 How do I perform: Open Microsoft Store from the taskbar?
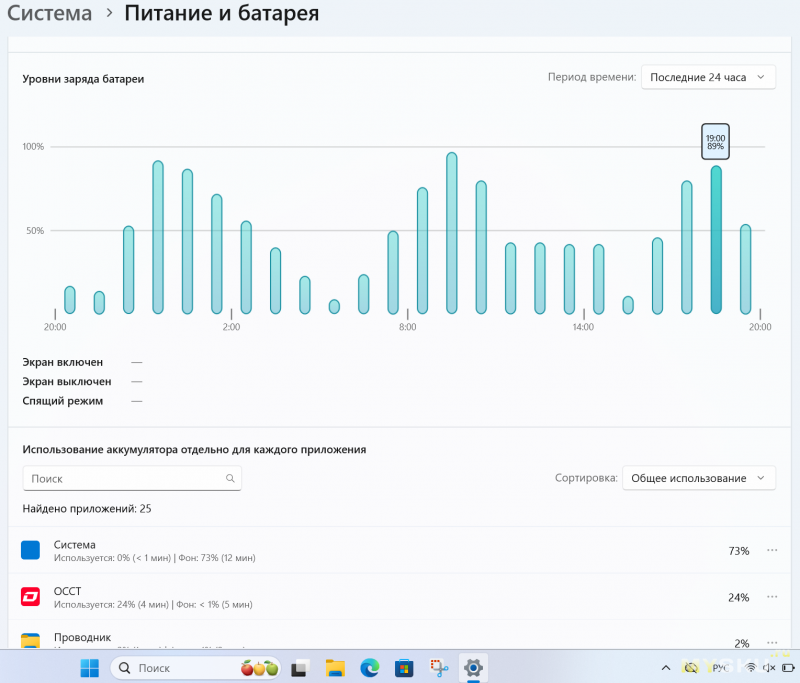pyautogui.click(x=403, y=667)
